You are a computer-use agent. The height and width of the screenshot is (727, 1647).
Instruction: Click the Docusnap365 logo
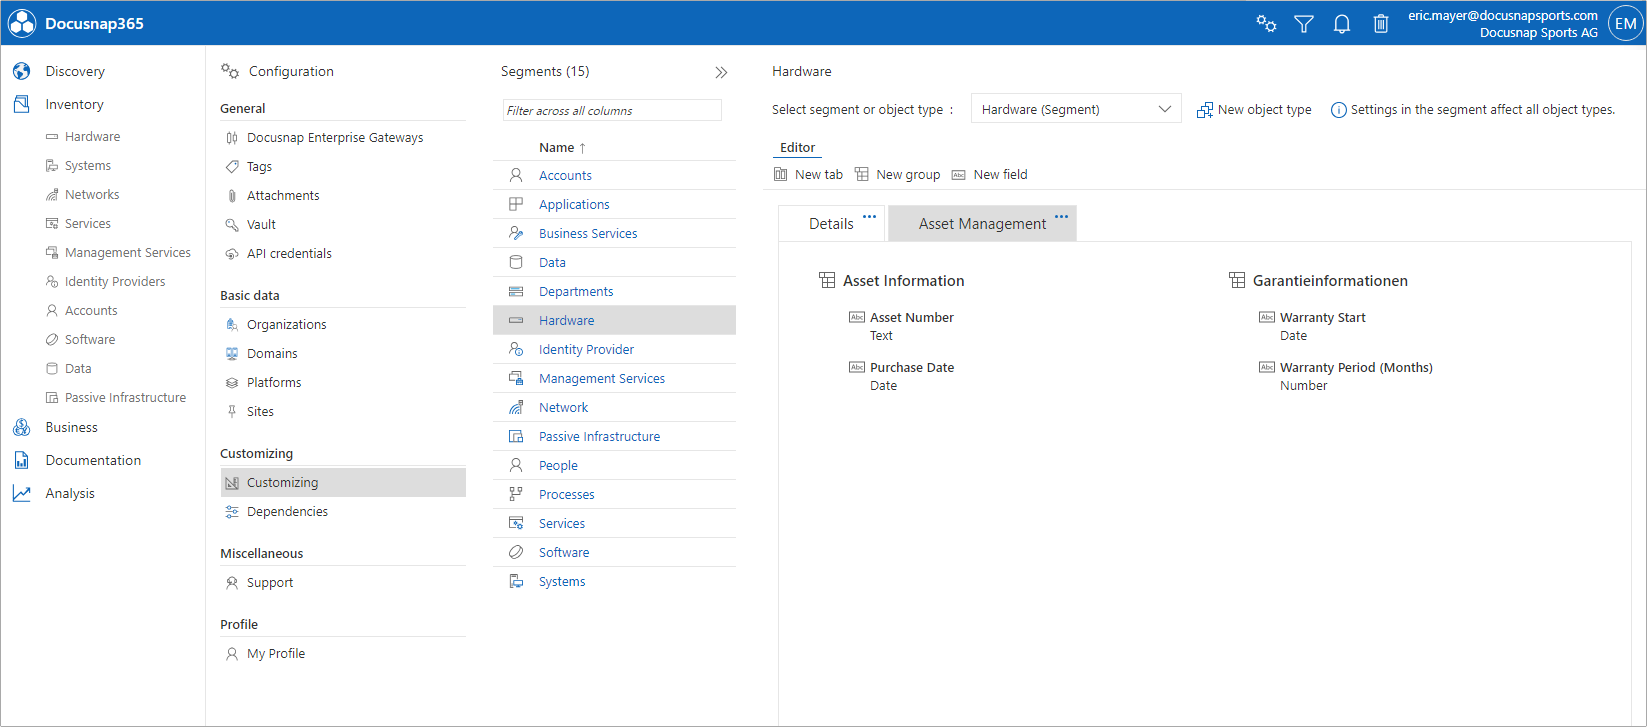coord(22,24)
